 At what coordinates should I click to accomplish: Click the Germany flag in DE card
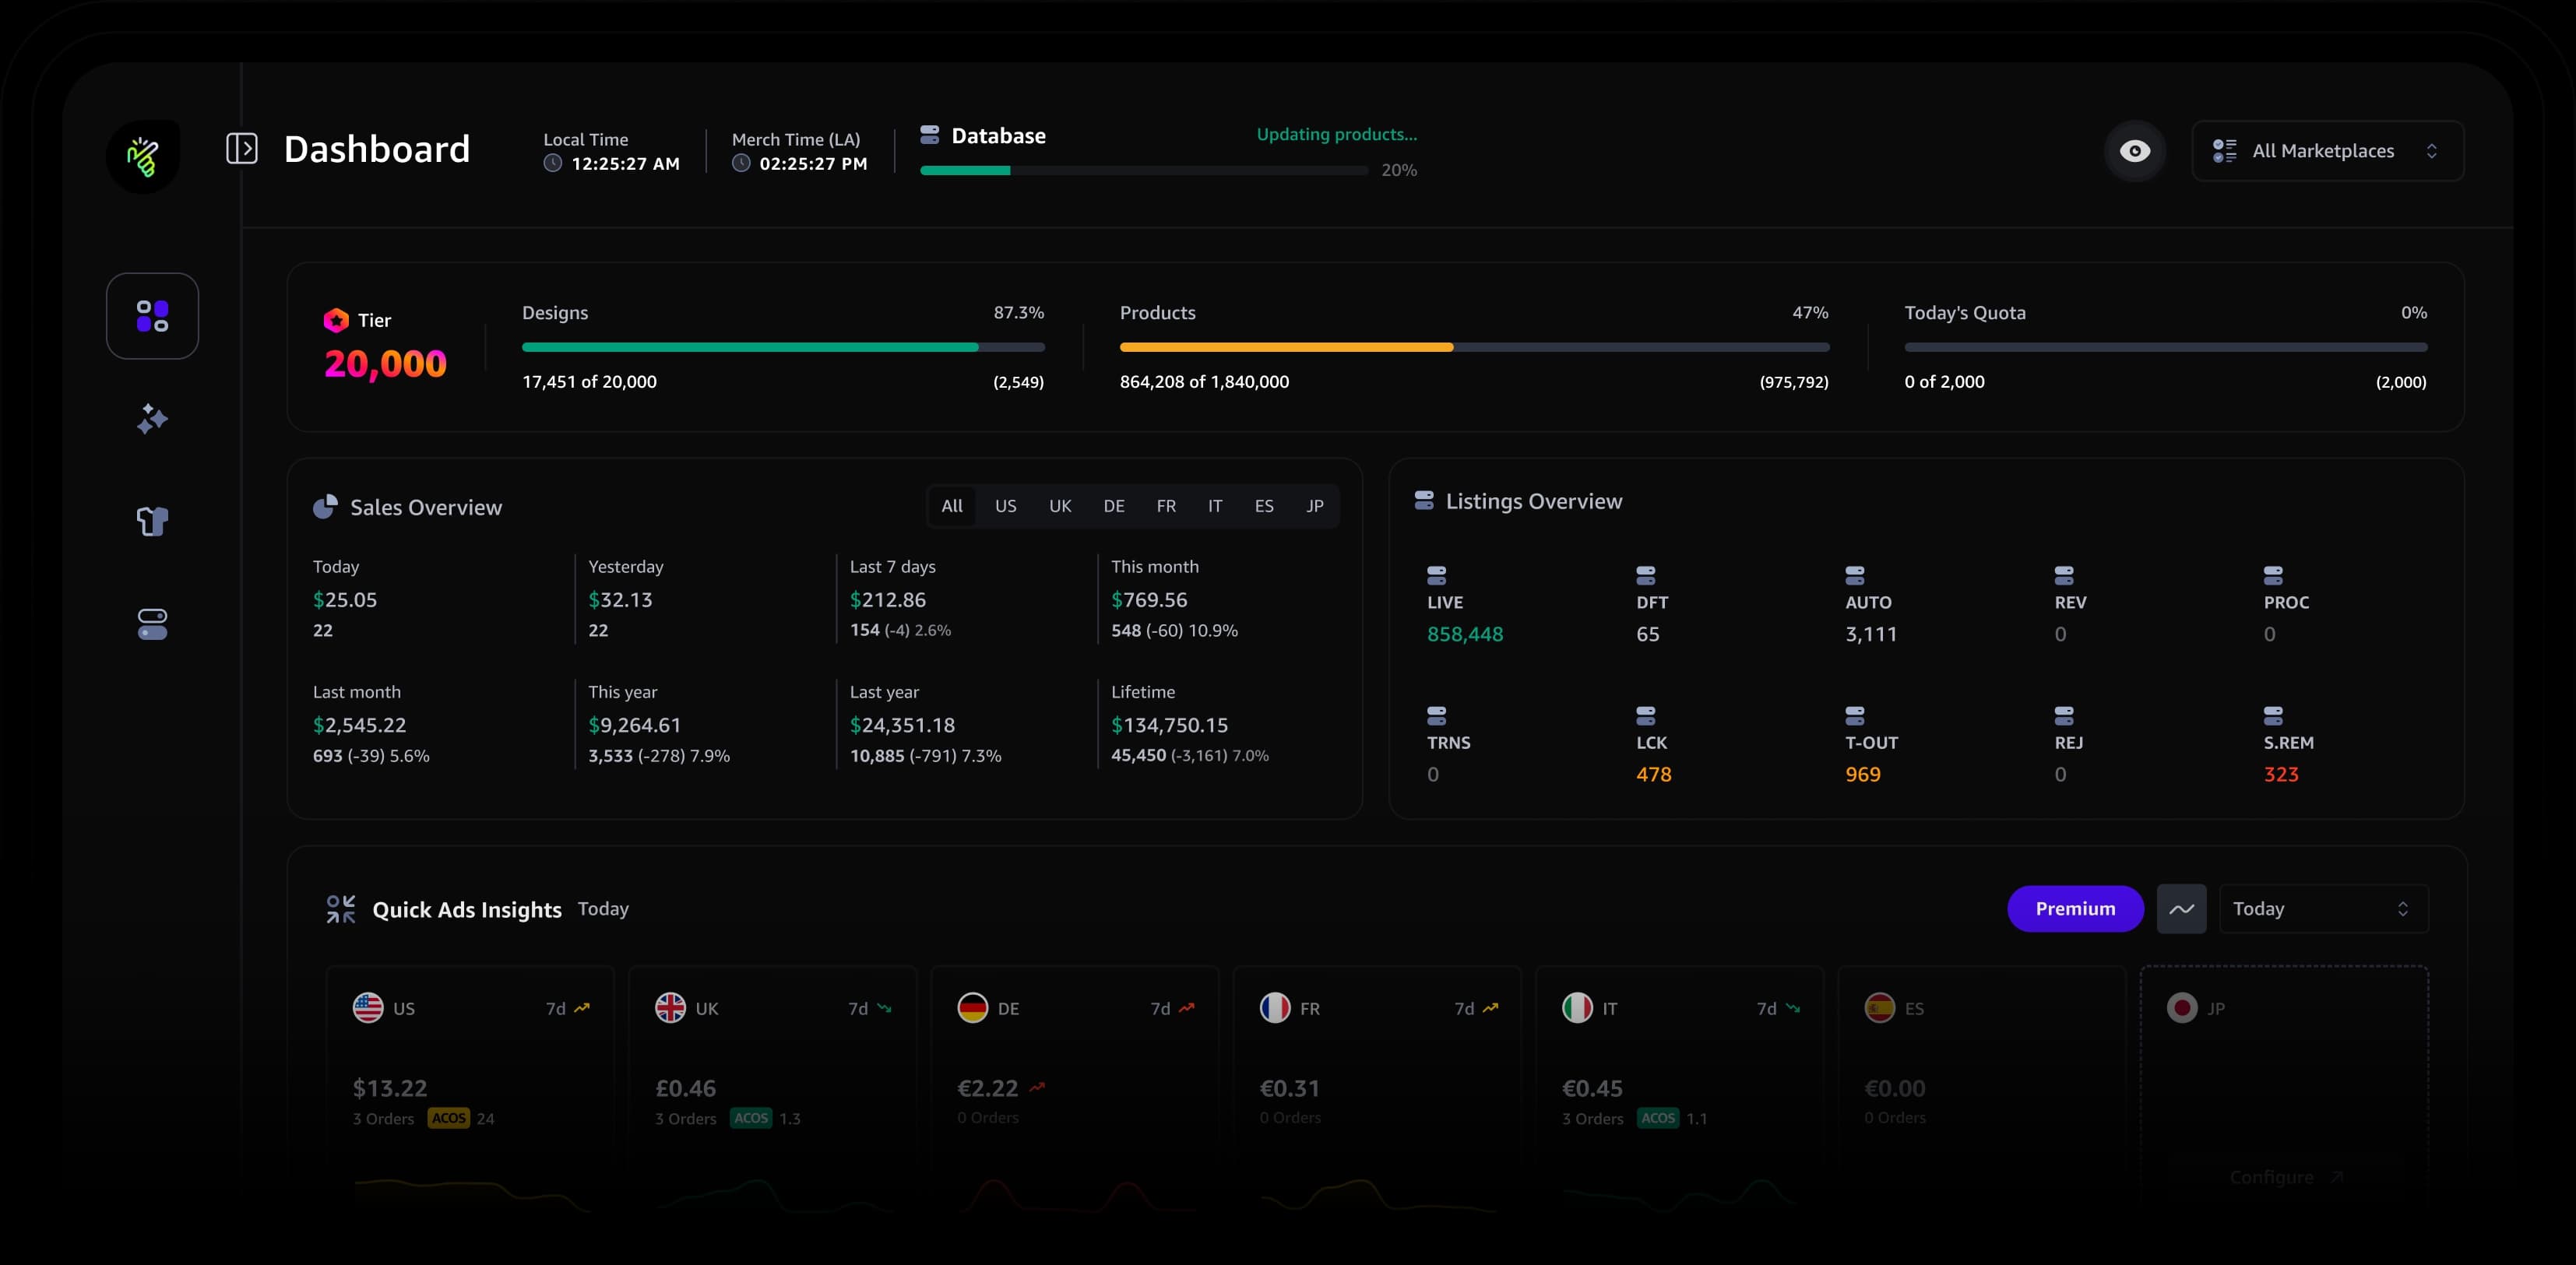tap(973, 1008)
